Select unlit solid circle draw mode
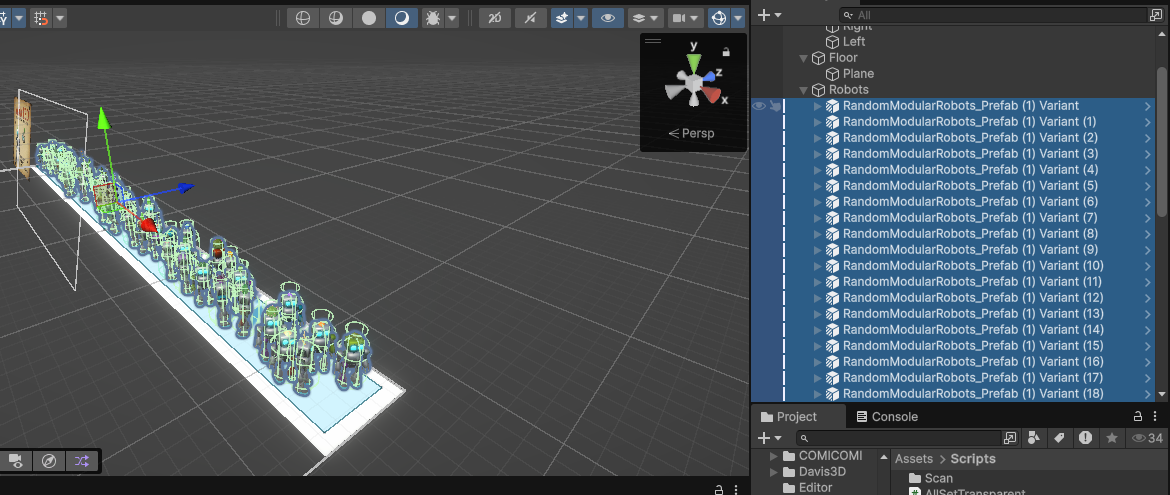Viewport: 1170px width, 495px height. tap(369, 18)
